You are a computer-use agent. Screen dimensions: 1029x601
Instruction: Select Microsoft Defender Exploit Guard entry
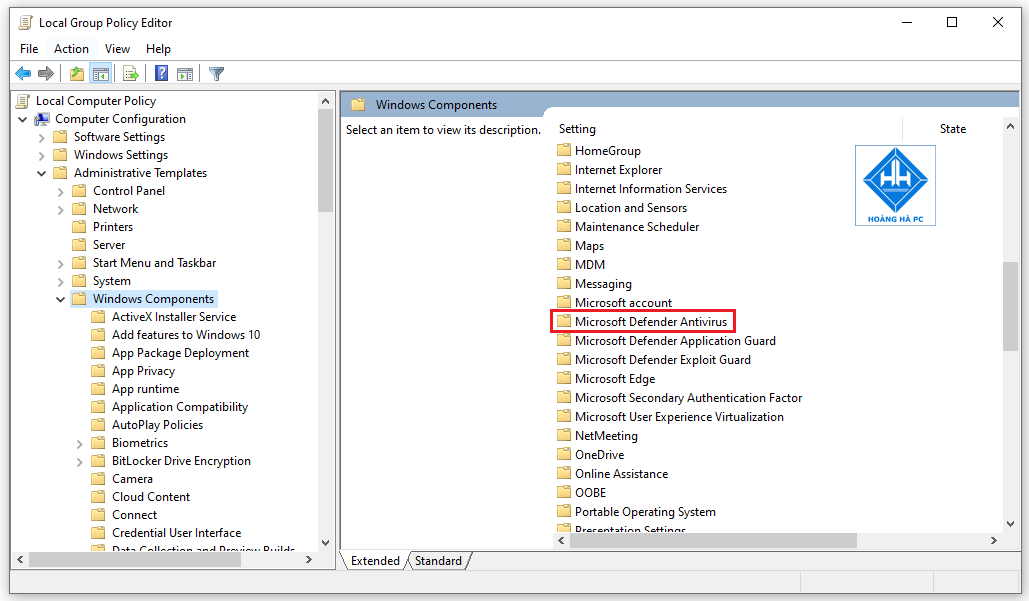(x=663, y=360)
